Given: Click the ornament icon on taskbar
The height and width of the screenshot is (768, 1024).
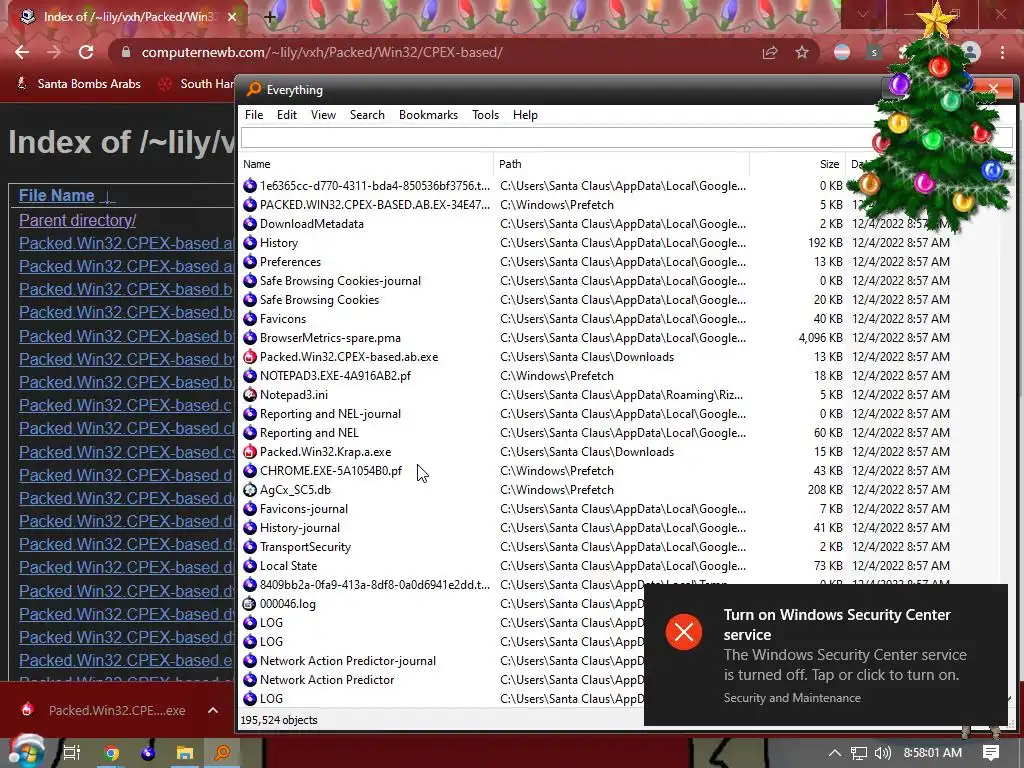Looking at the screenshot, I should (x=148, y=753).
